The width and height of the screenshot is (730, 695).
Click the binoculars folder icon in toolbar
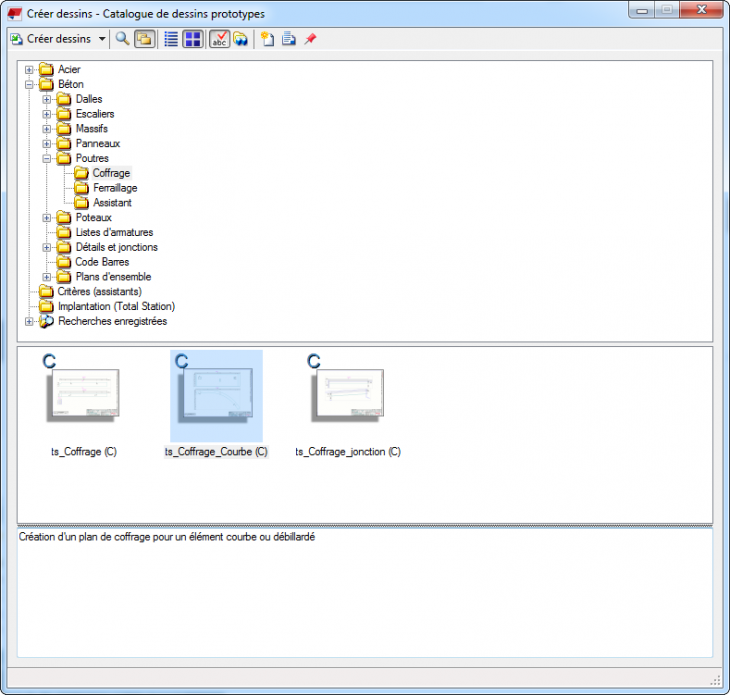[241, 39]
